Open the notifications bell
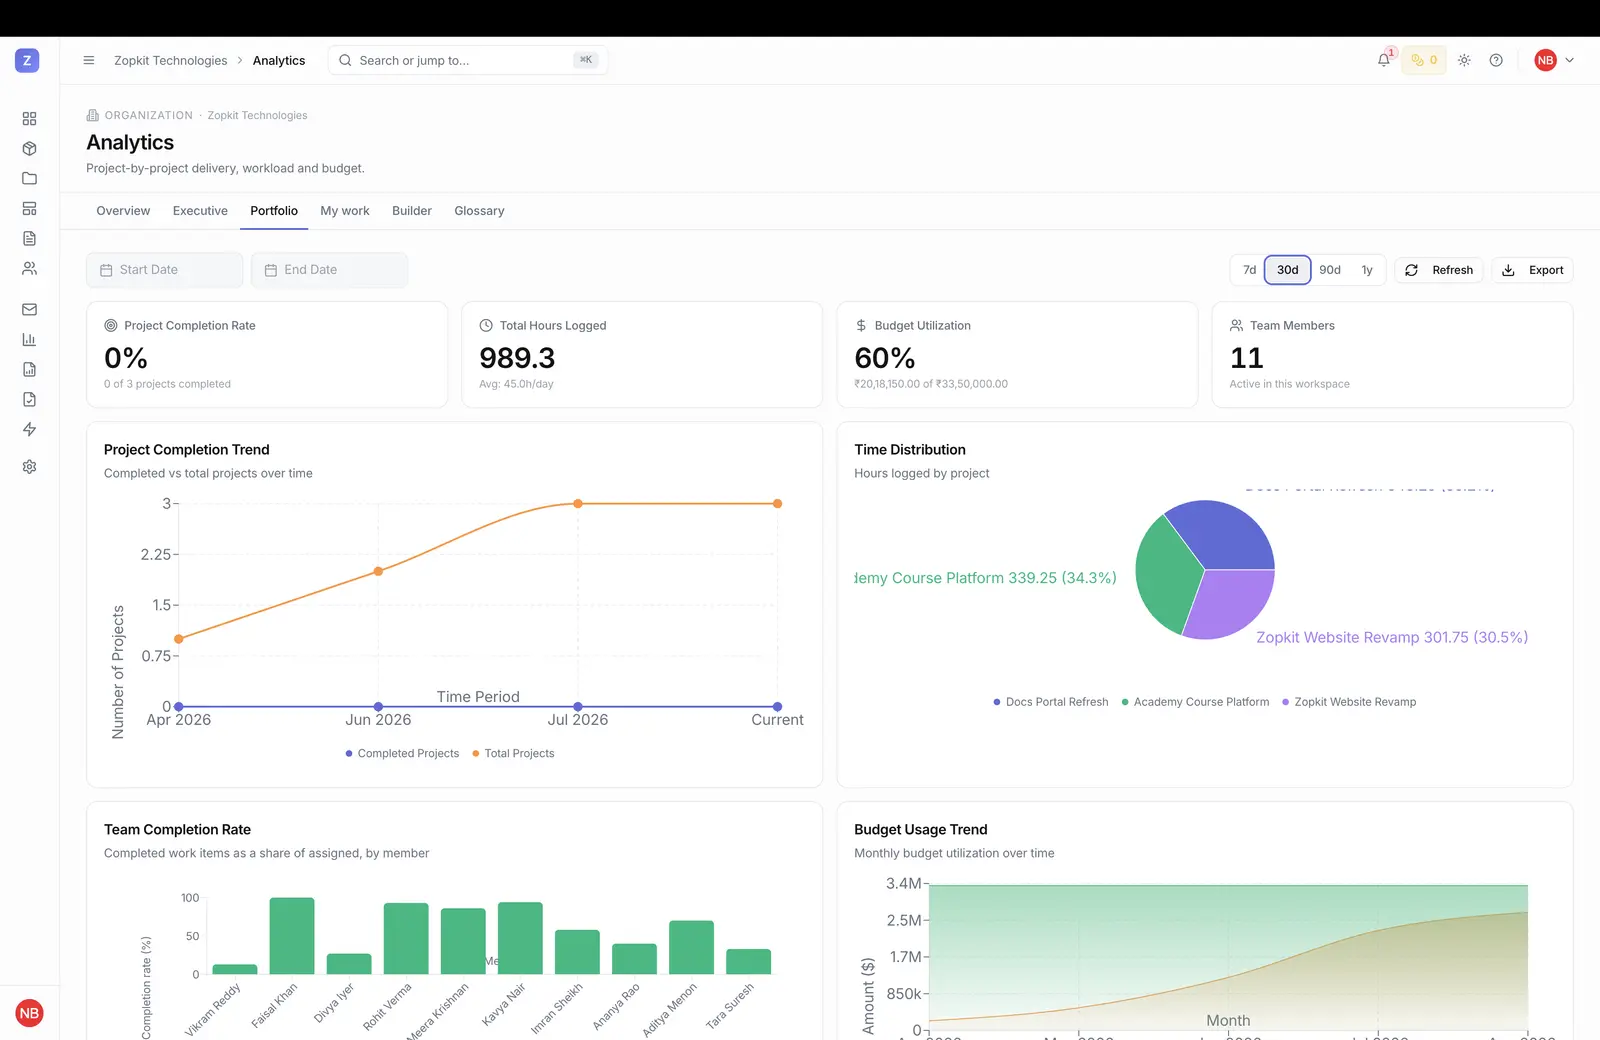 (x=1383, y=60)
